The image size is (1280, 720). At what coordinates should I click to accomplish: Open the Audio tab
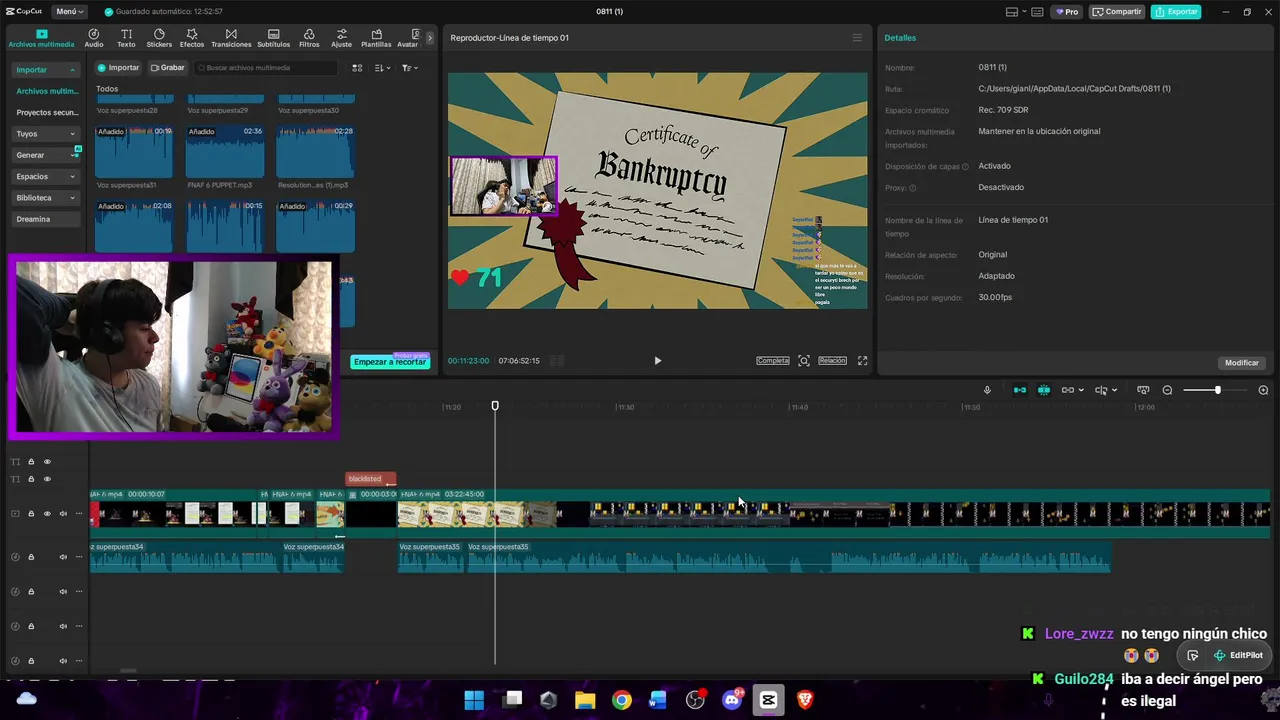[x=94, y=38]
